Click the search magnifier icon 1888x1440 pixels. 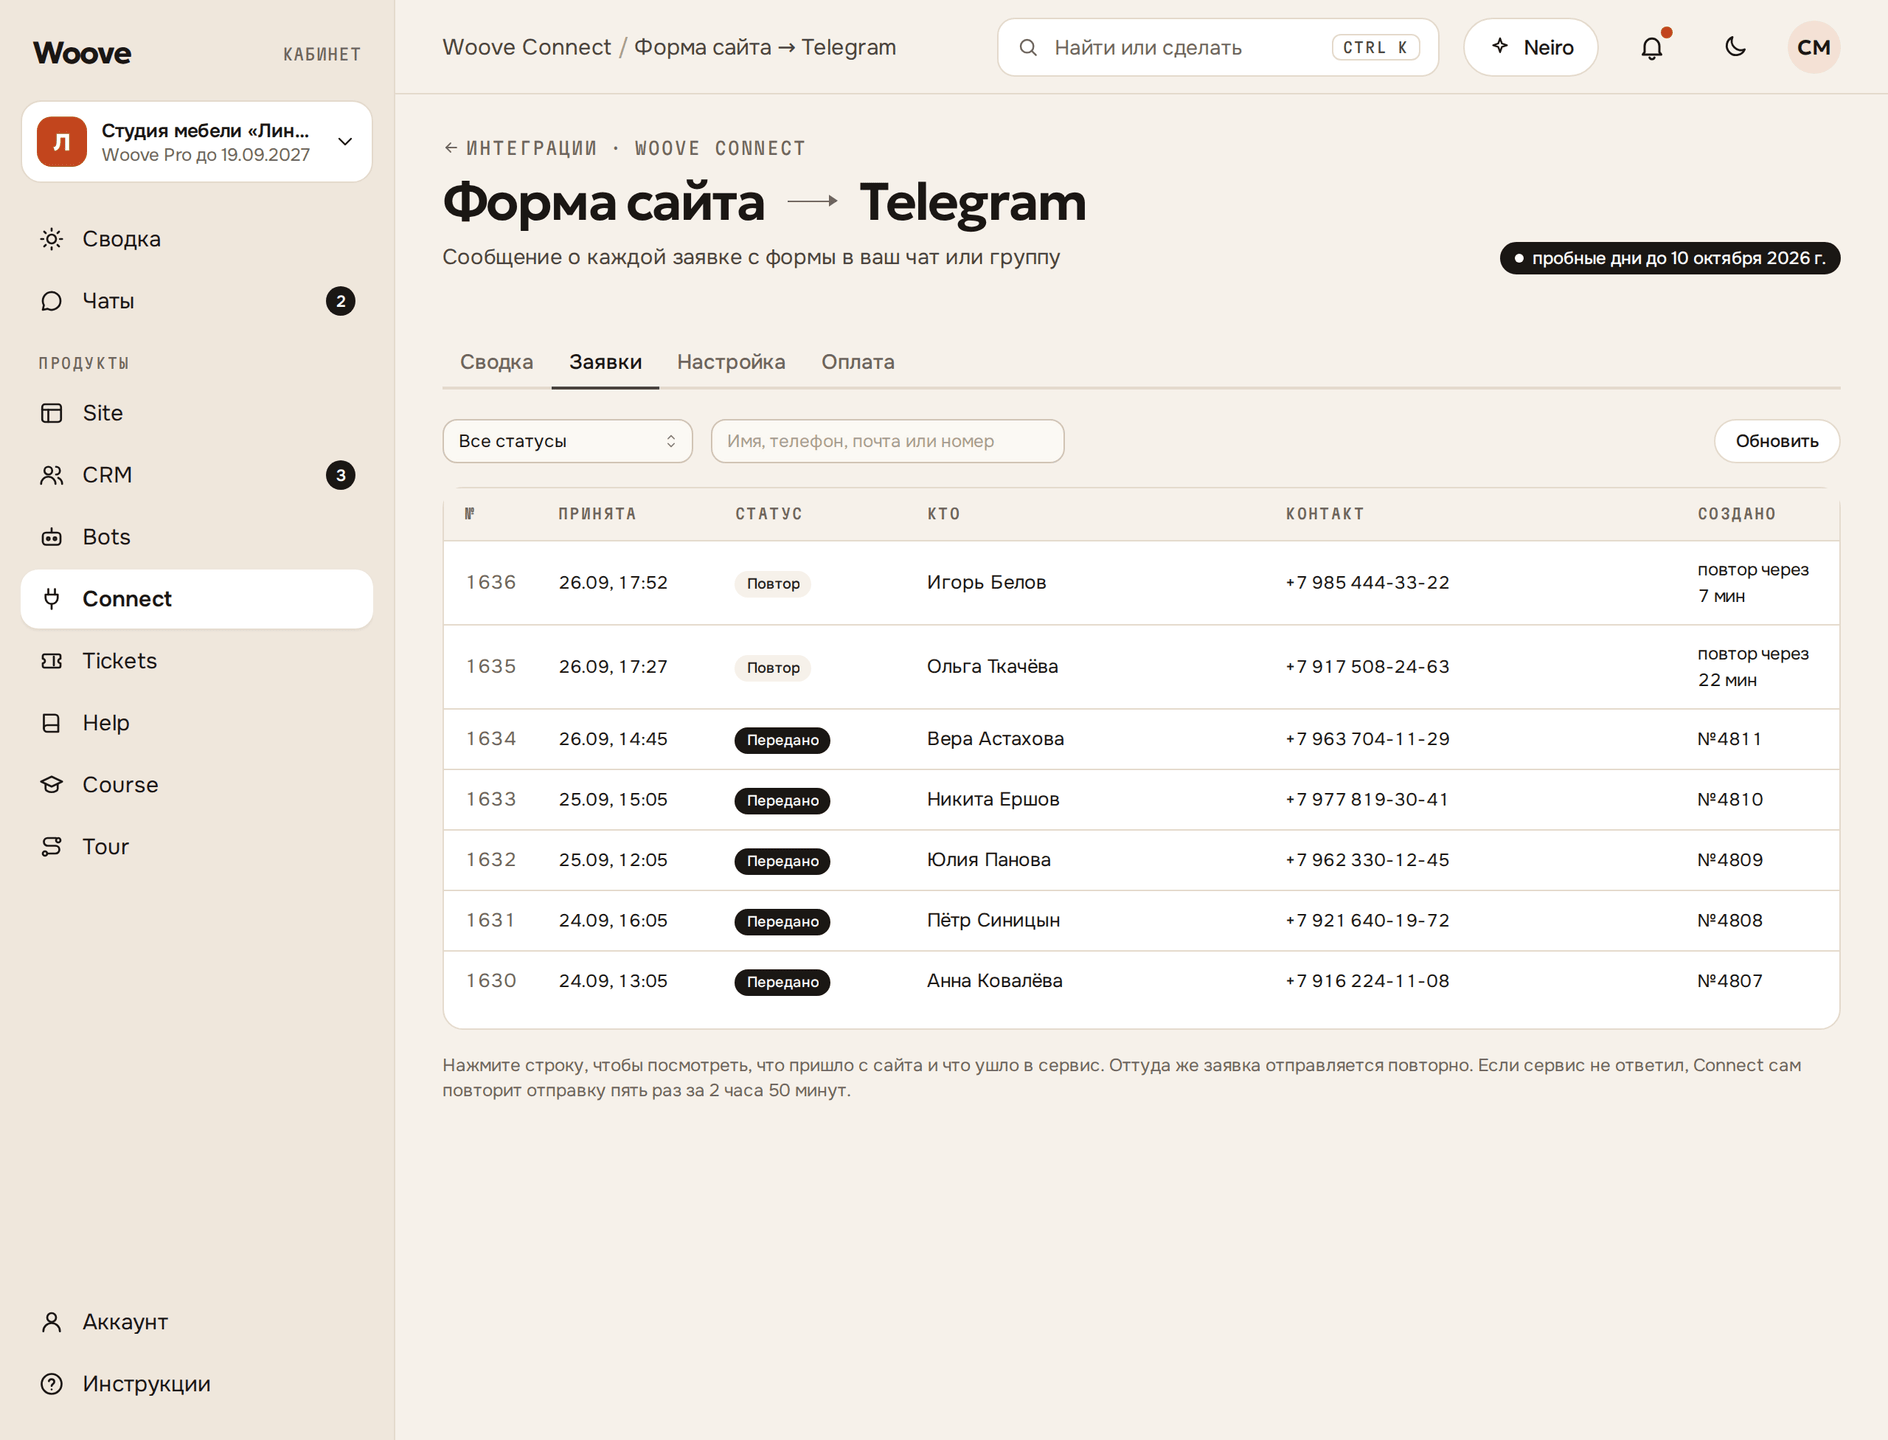click(x=1028, y=47)
